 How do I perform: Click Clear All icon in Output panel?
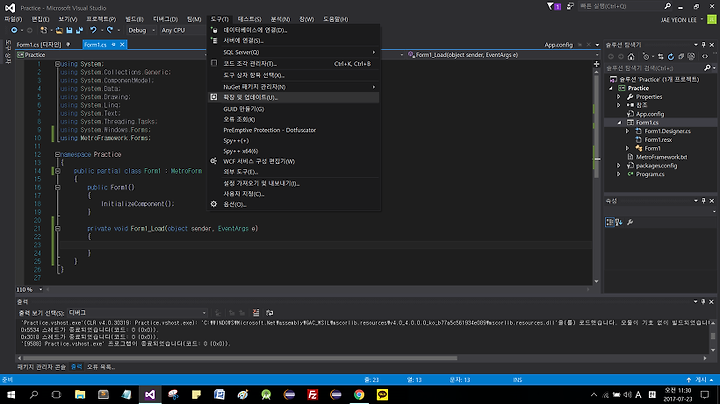256,313
